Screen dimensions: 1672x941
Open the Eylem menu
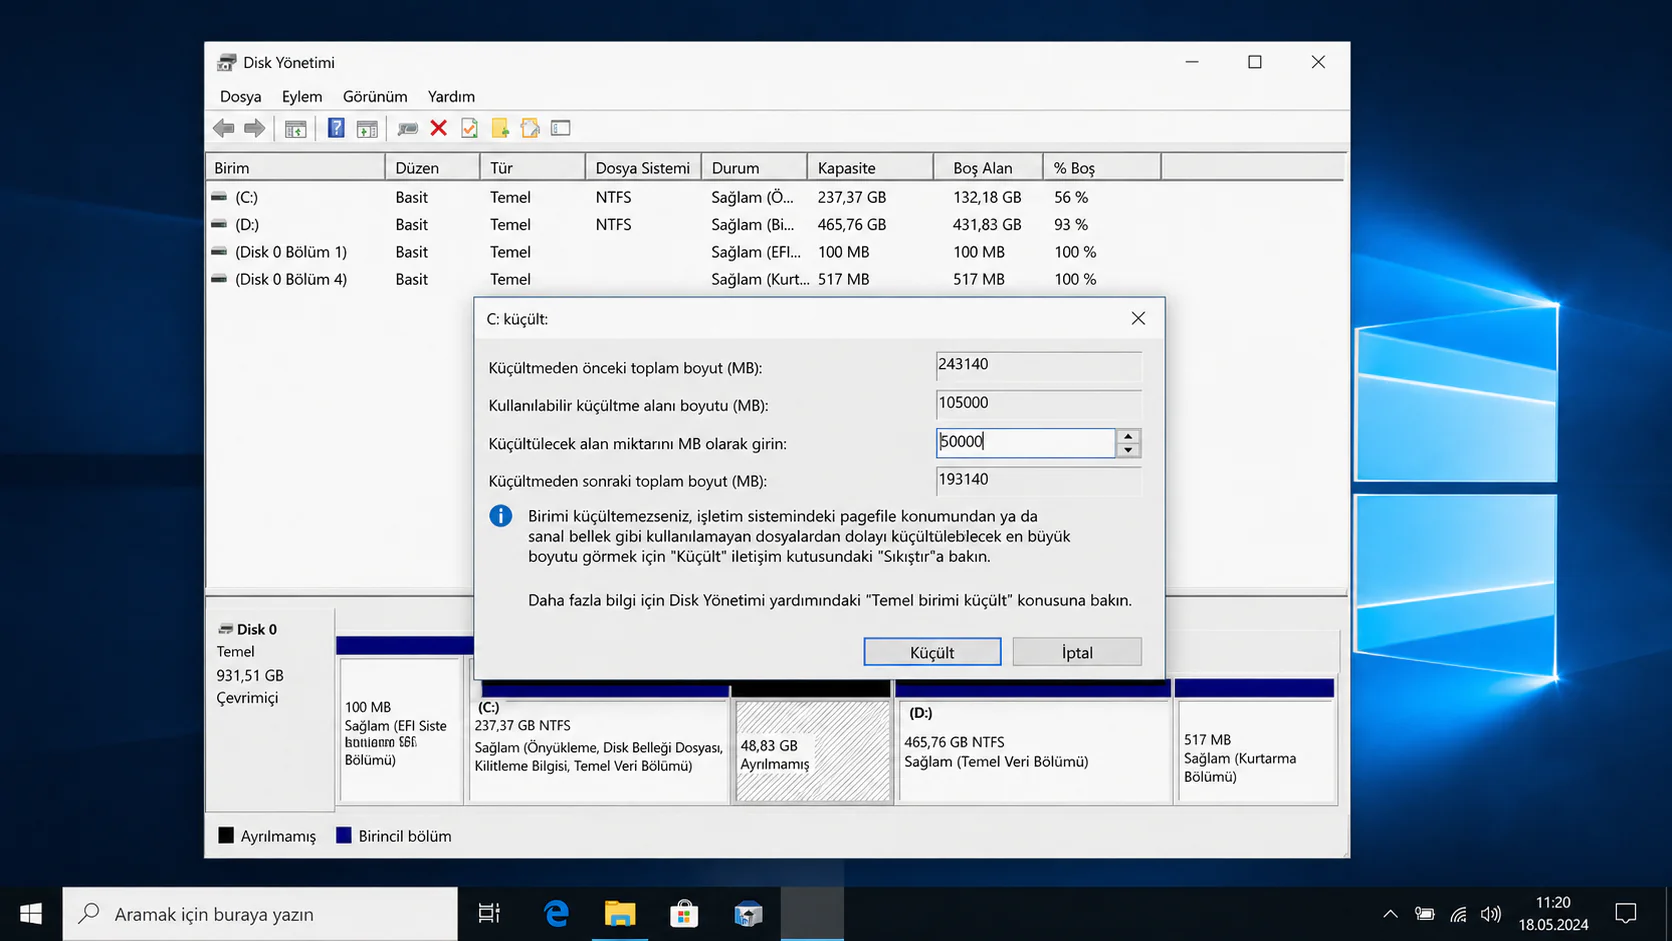(302, 96)
